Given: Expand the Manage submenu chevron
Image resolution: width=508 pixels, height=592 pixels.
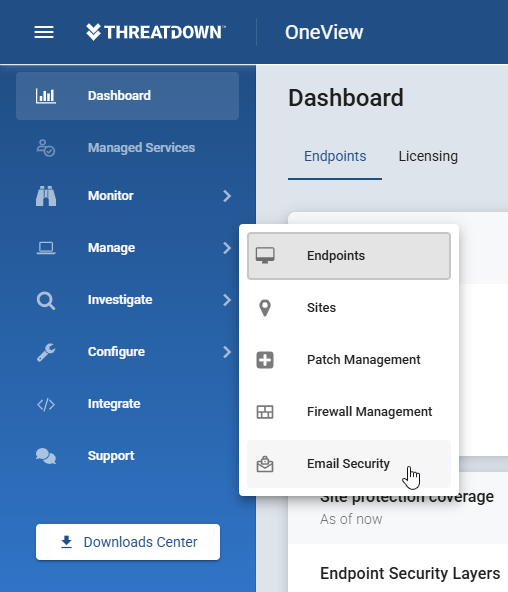Looking at the screenshot, I should pyautogui.click(x=226, y=248).
